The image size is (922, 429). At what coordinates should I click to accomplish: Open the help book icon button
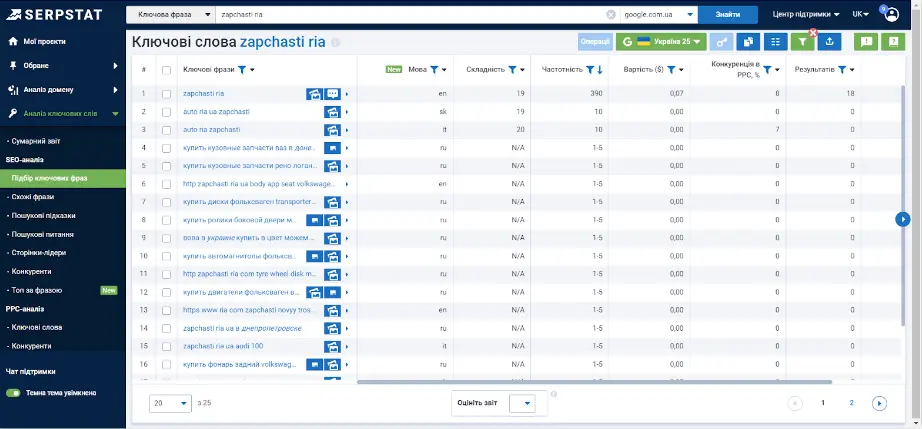(x=893, y=42)
